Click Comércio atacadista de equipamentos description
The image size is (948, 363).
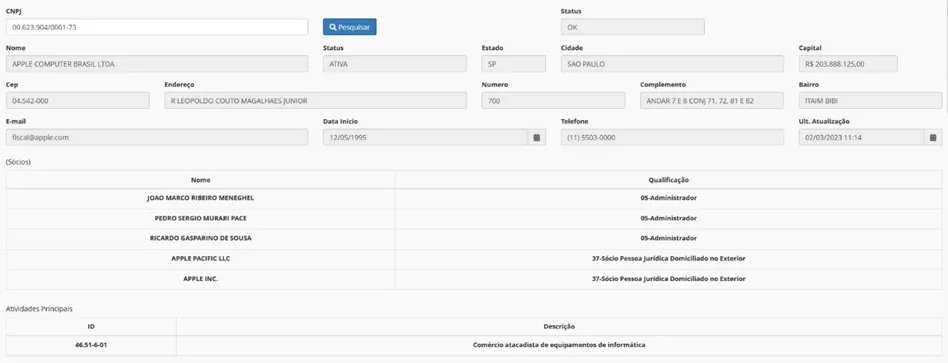coord(559,345)
